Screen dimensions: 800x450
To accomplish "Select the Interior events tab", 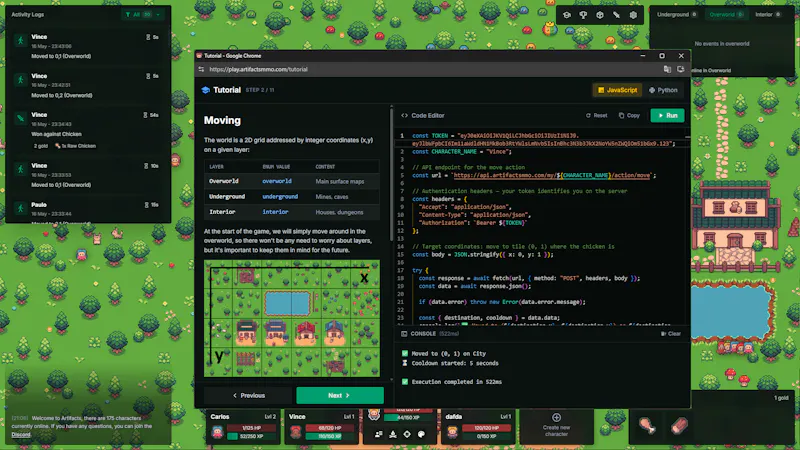I will (768, 15).
